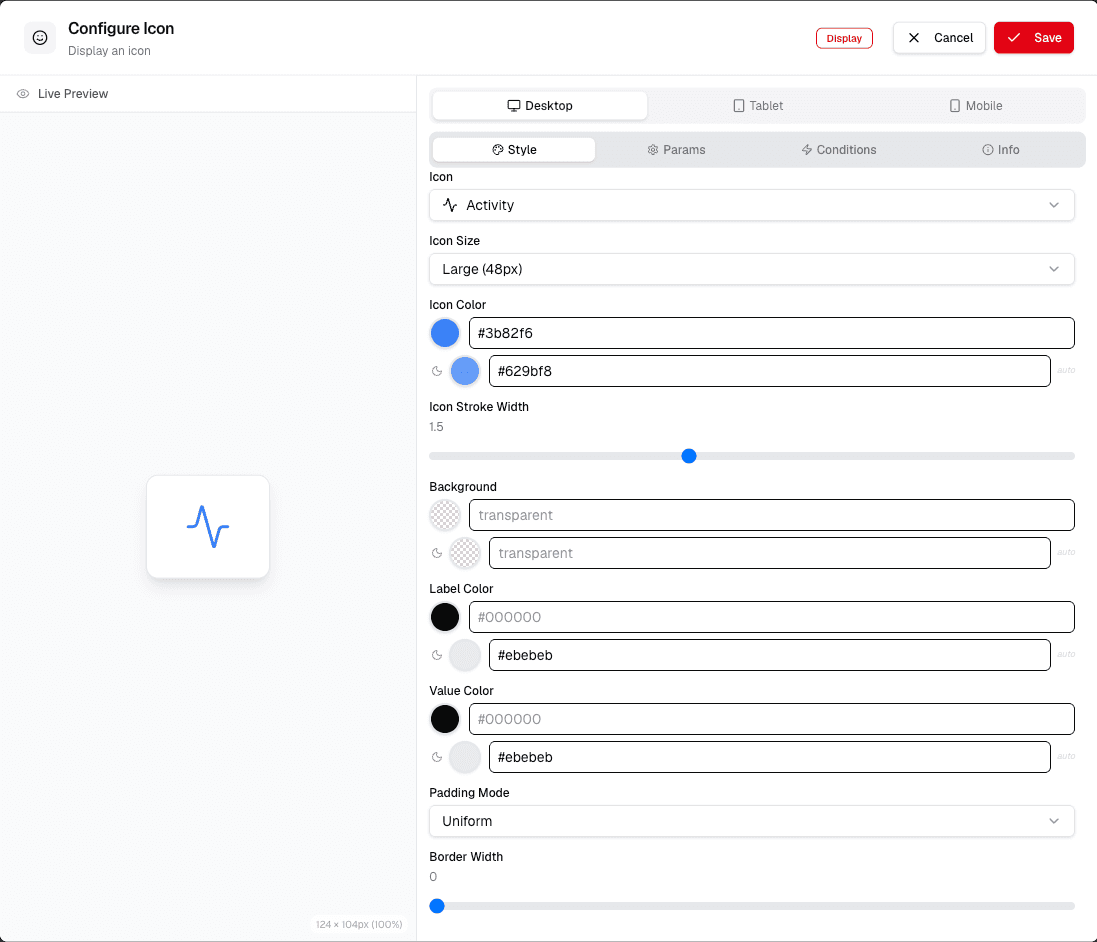The width and height of the screenshot is (1097, 942).
Task: Click the dark-mode Value Color #ebebeb swatch
Action: pyautogui.click(x=465, y=757)
